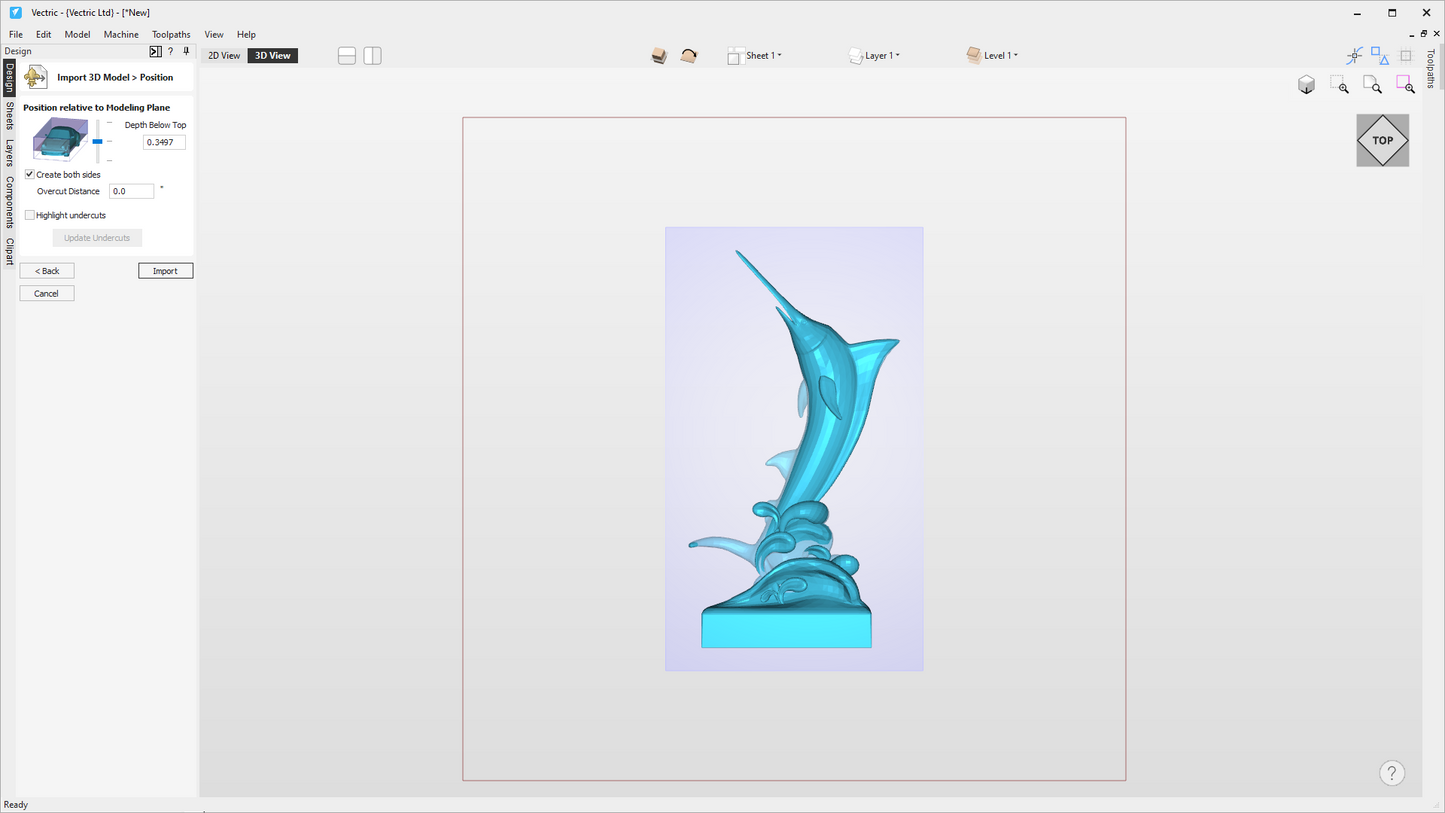
Task: Click the Zoom to Drawing icon
Action: tap(1372, 84)
